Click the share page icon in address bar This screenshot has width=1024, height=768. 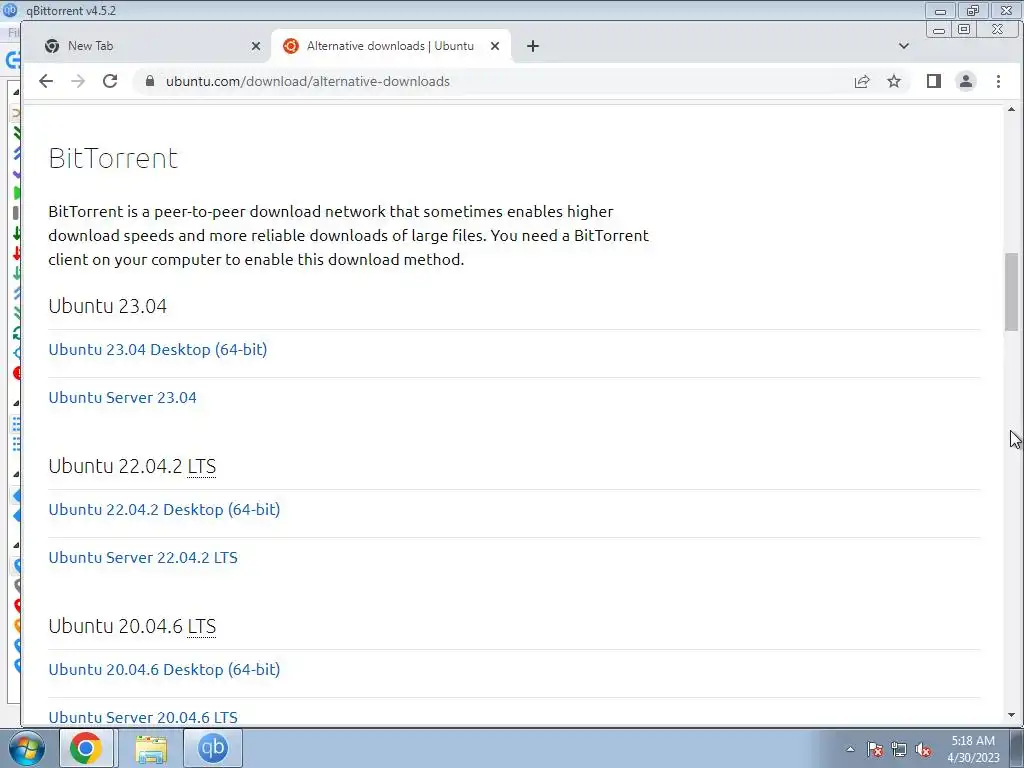coord(862,81)
